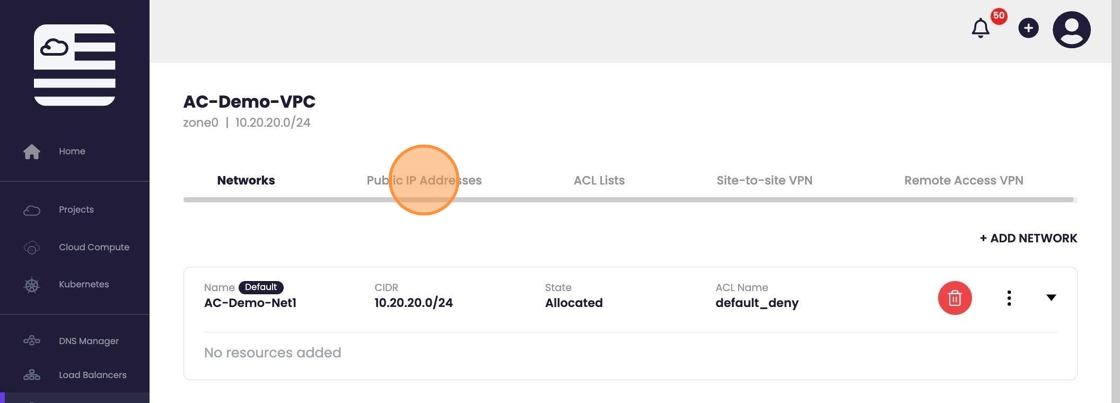The width and height of the screenshot is (1120, 403).
Task: Go to the Remote Access VPN tab
Action: click(963, 181)
